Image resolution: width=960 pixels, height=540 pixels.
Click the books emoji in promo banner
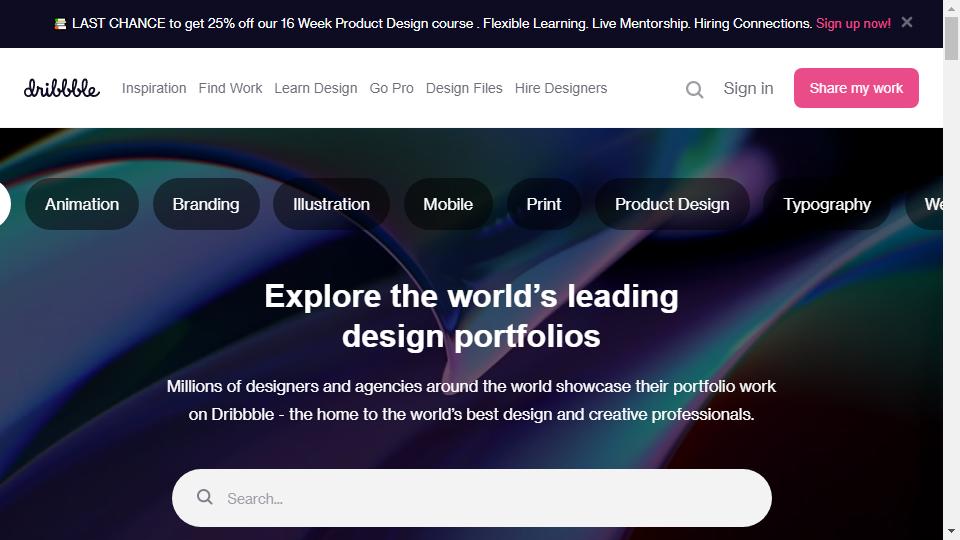[x=60, y=24]
